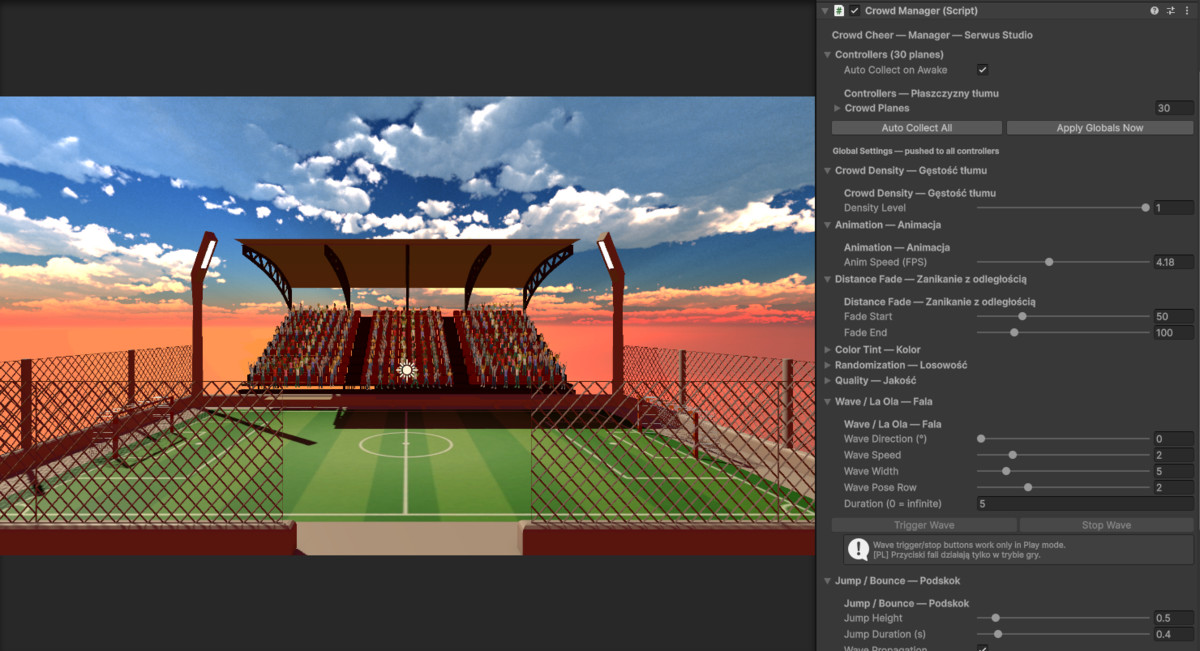The width and height of the screenshot is (1200, 651).
Task: Open the component help reference icon
Action: click(x=1155, y=10)
